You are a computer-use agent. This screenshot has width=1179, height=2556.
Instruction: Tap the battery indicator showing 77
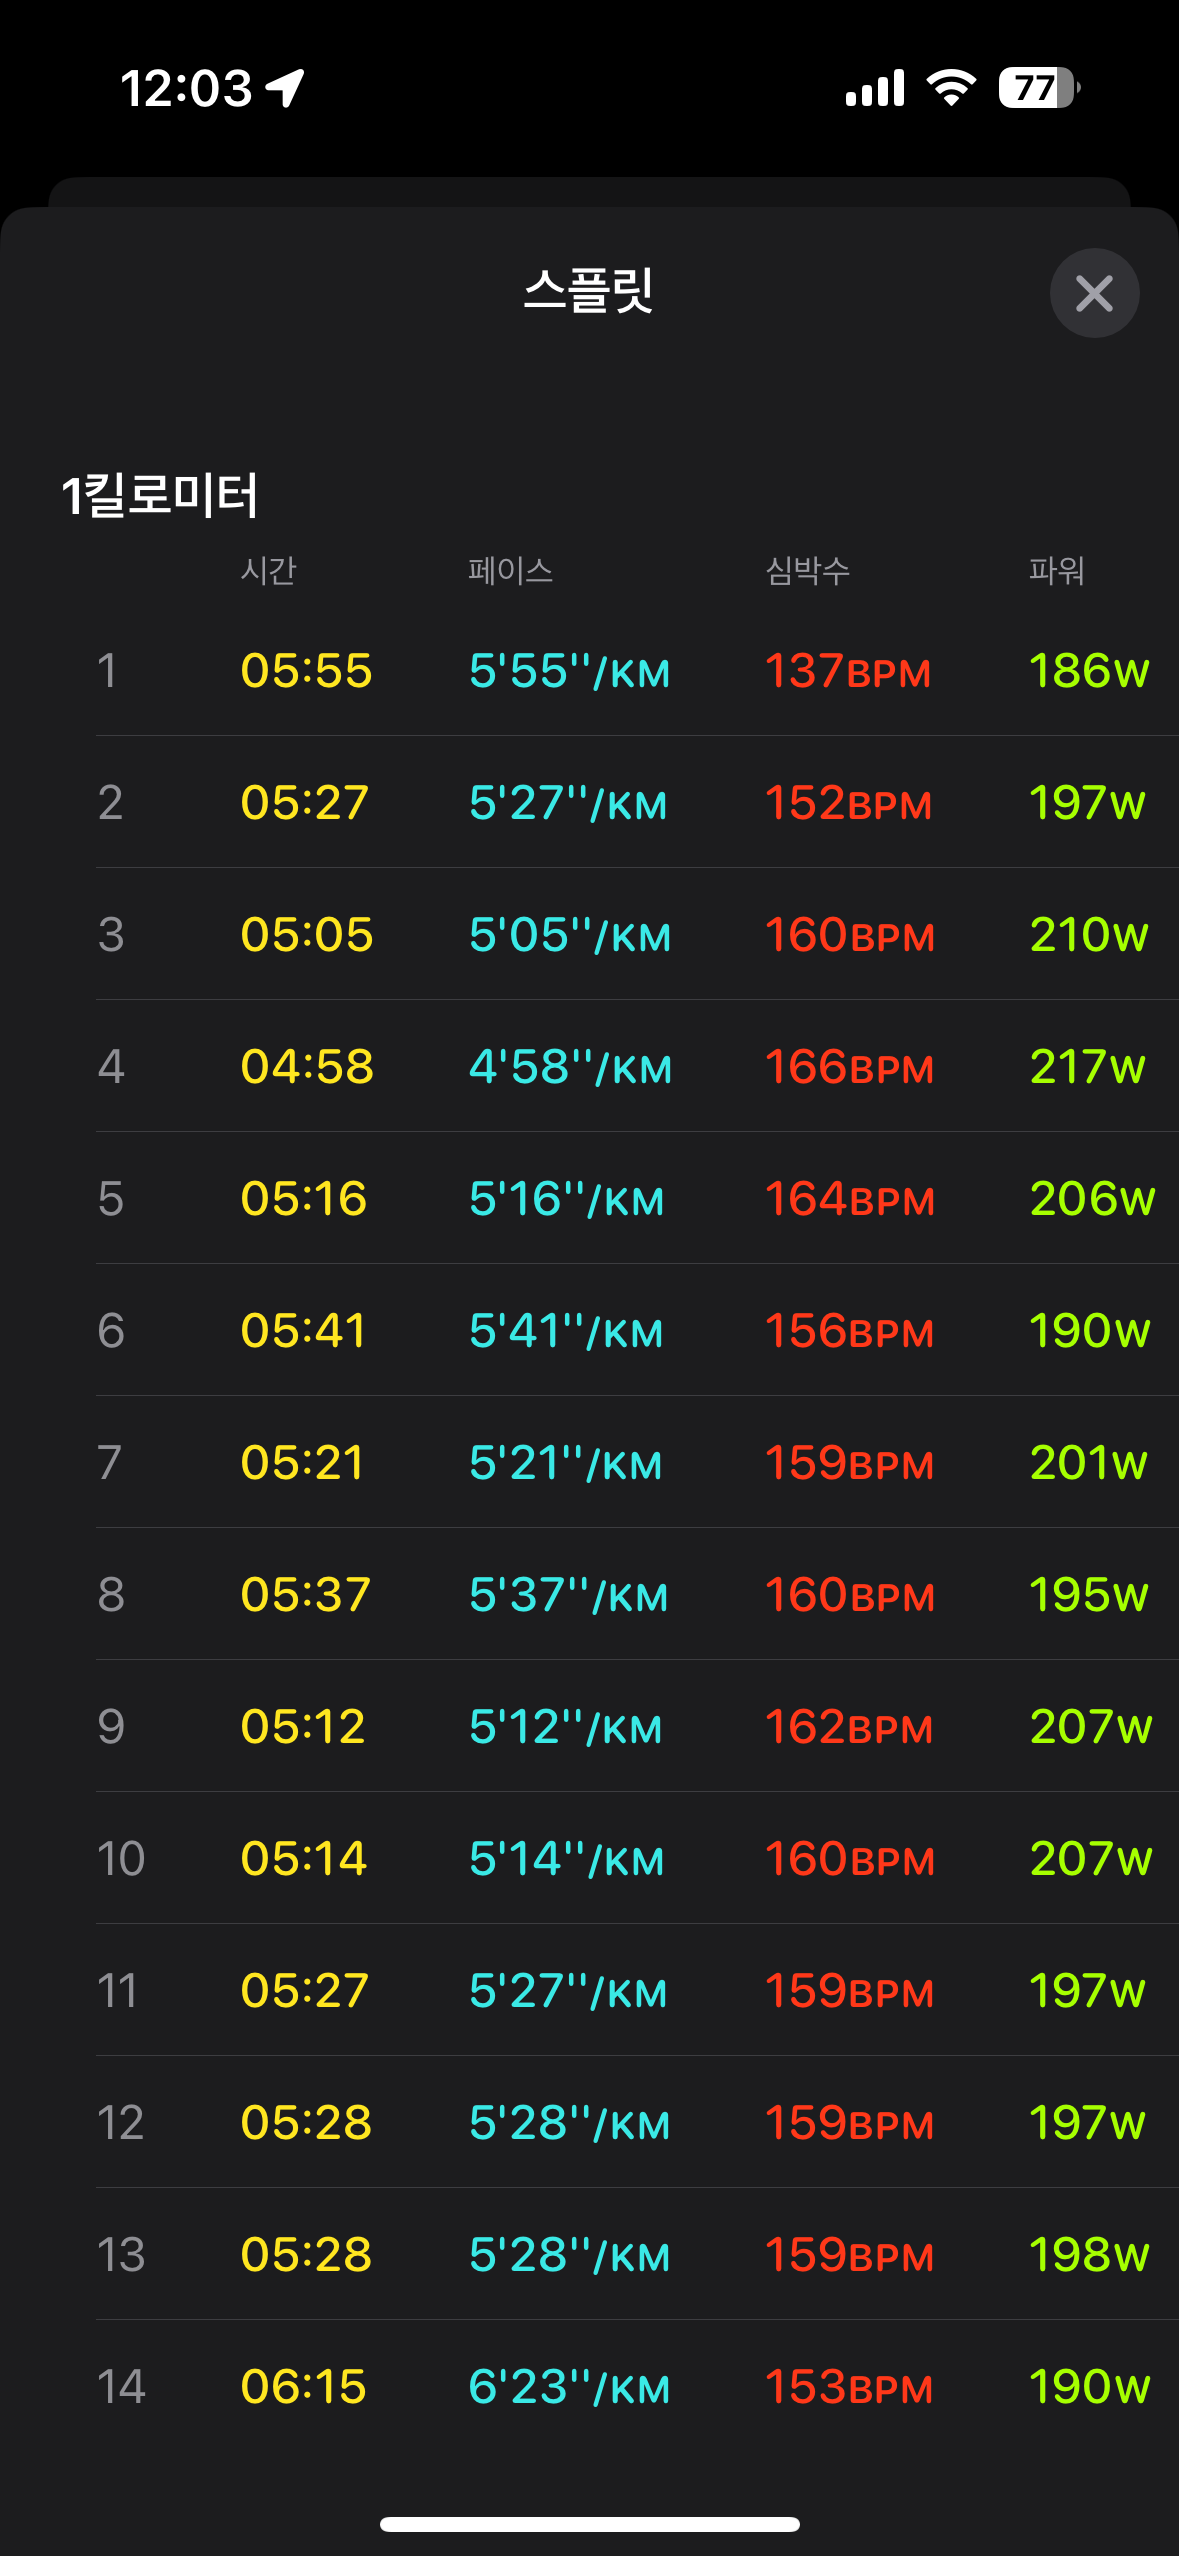[x=1038, y=88]
